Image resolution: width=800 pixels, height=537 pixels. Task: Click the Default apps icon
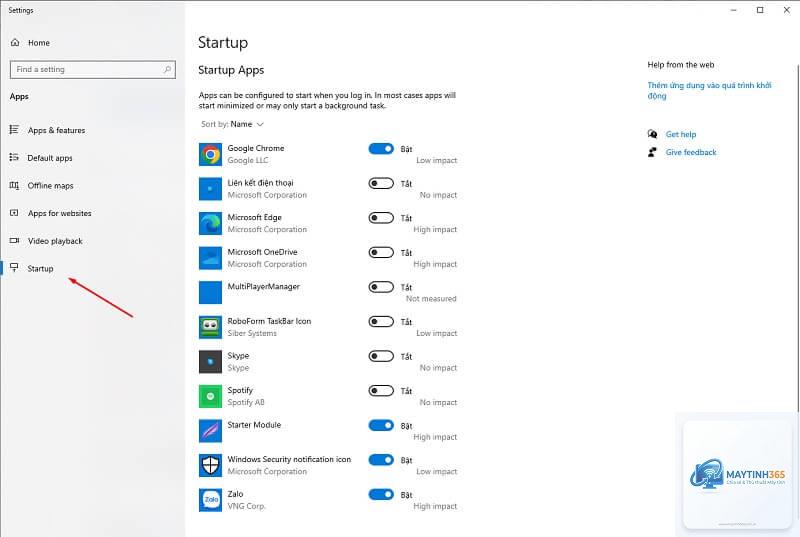pyautogui.click(x=14, y=157)
